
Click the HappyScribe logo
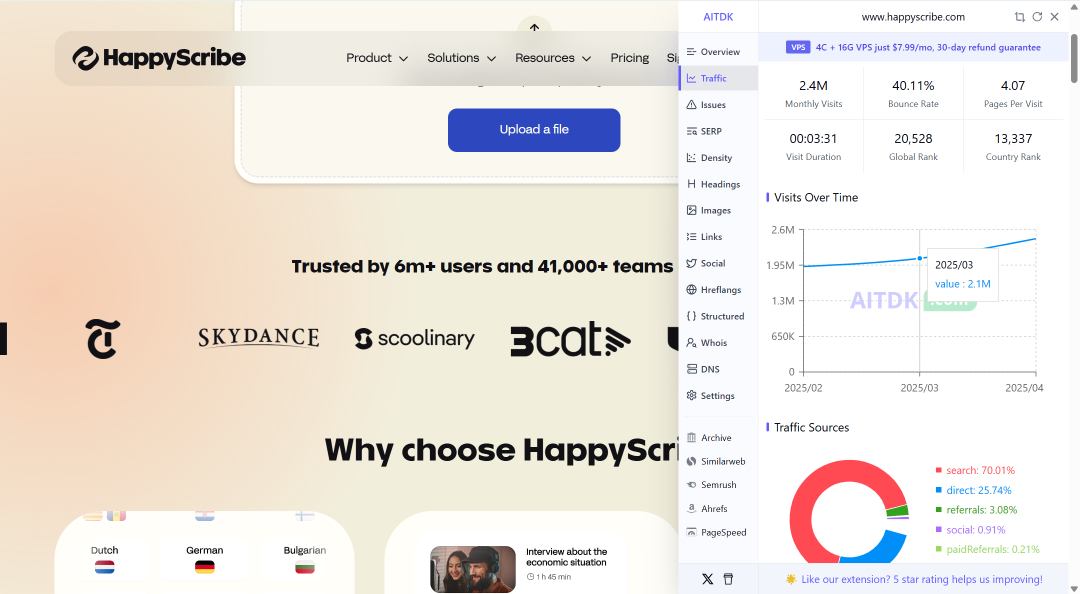[159, 58]
